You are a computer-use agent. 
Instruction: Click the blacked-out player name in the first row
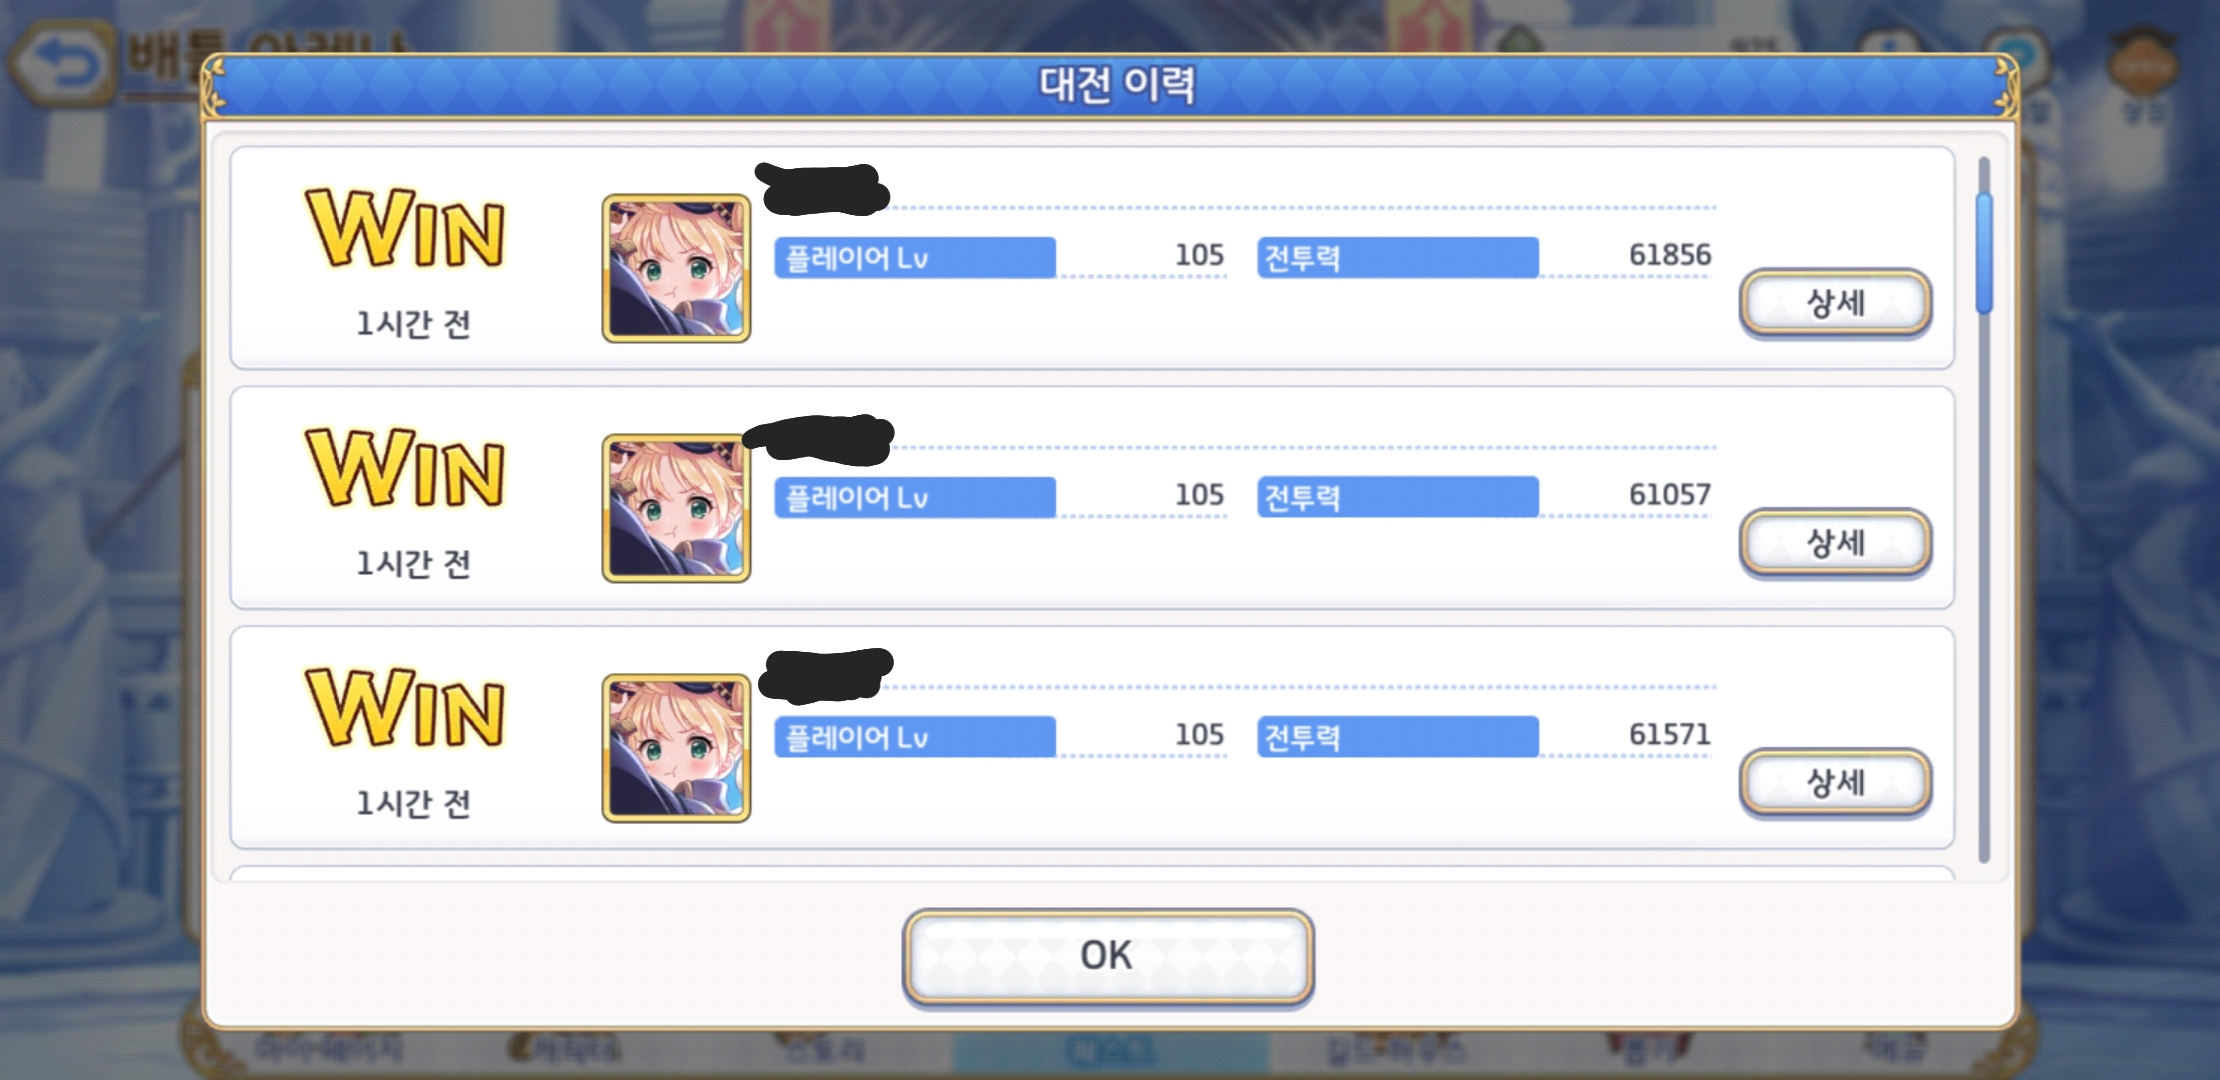click(822, 189)
